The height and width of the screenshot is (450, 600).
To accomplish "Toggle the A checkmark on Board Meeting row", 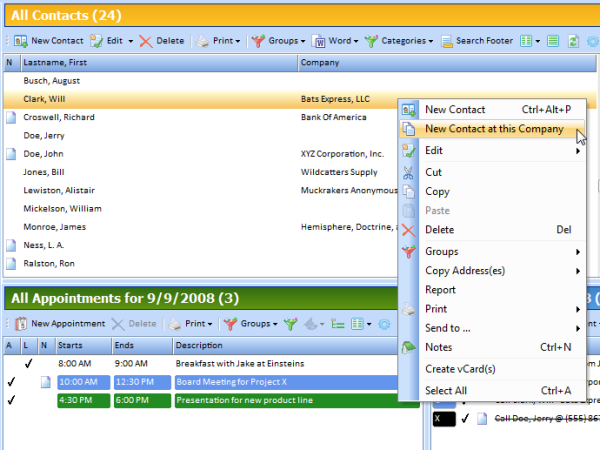I will click(x=11, y=382).
